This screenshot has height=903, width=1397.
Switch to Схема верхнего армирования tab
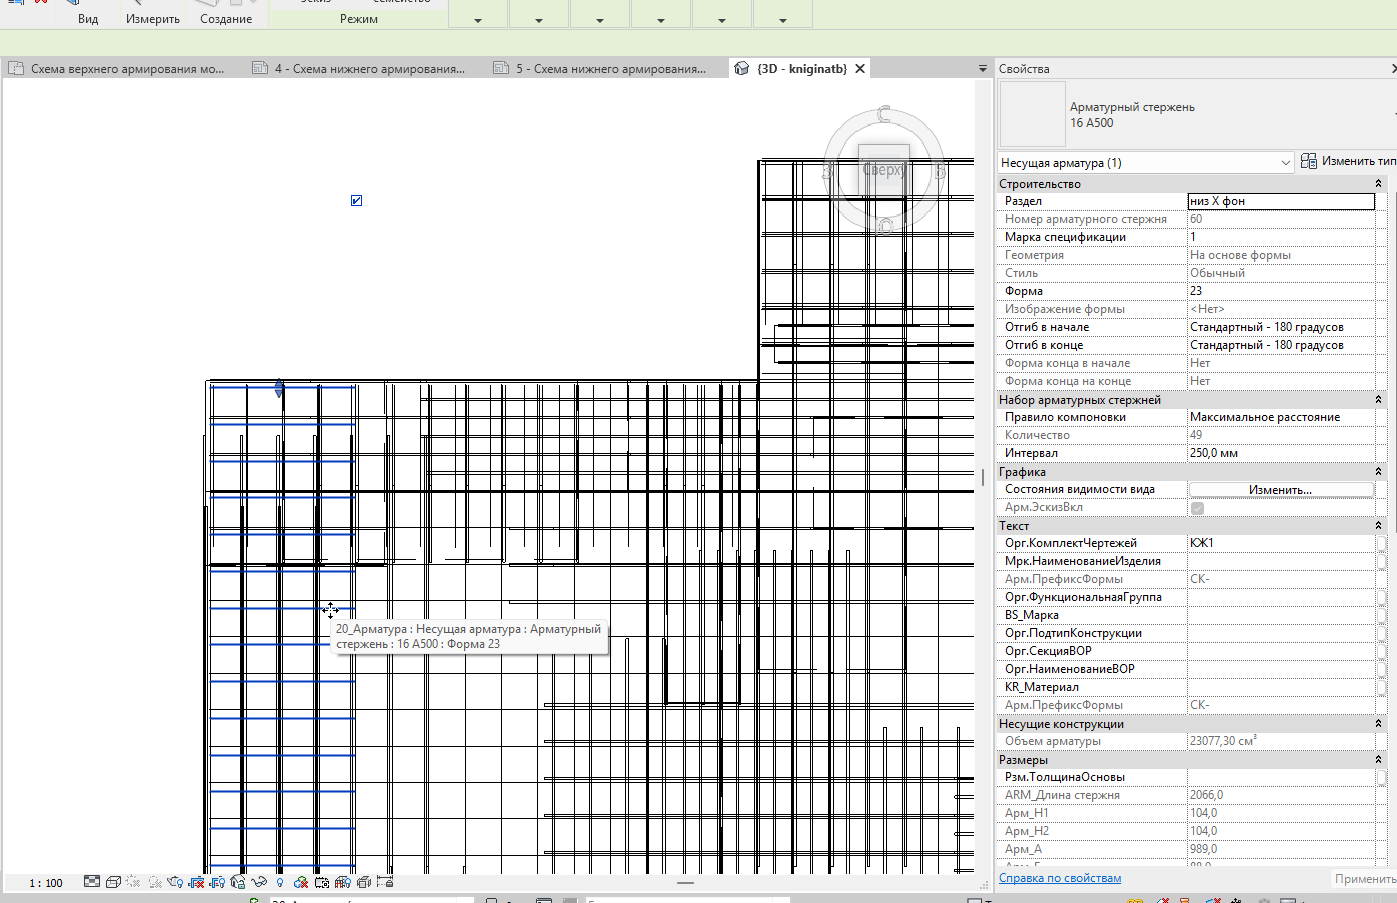(118, 68)
